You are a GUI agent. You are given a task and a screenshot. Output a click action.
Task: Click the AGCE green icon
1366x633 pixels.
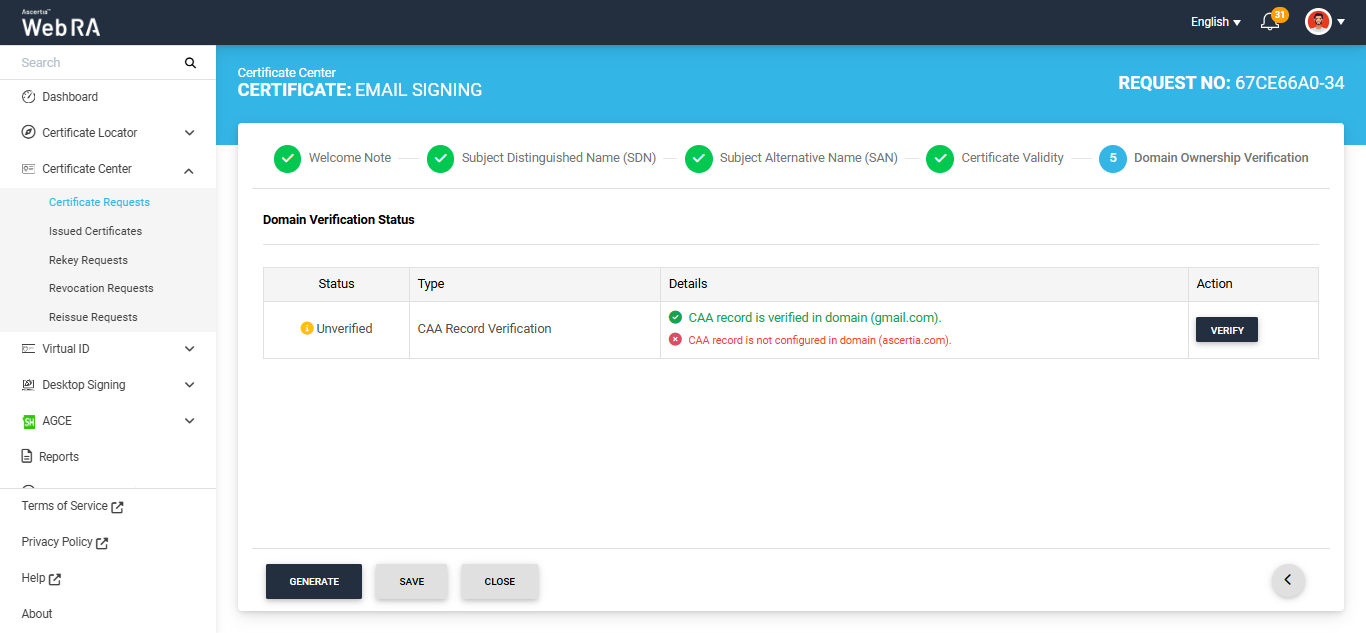pos(28,421)
